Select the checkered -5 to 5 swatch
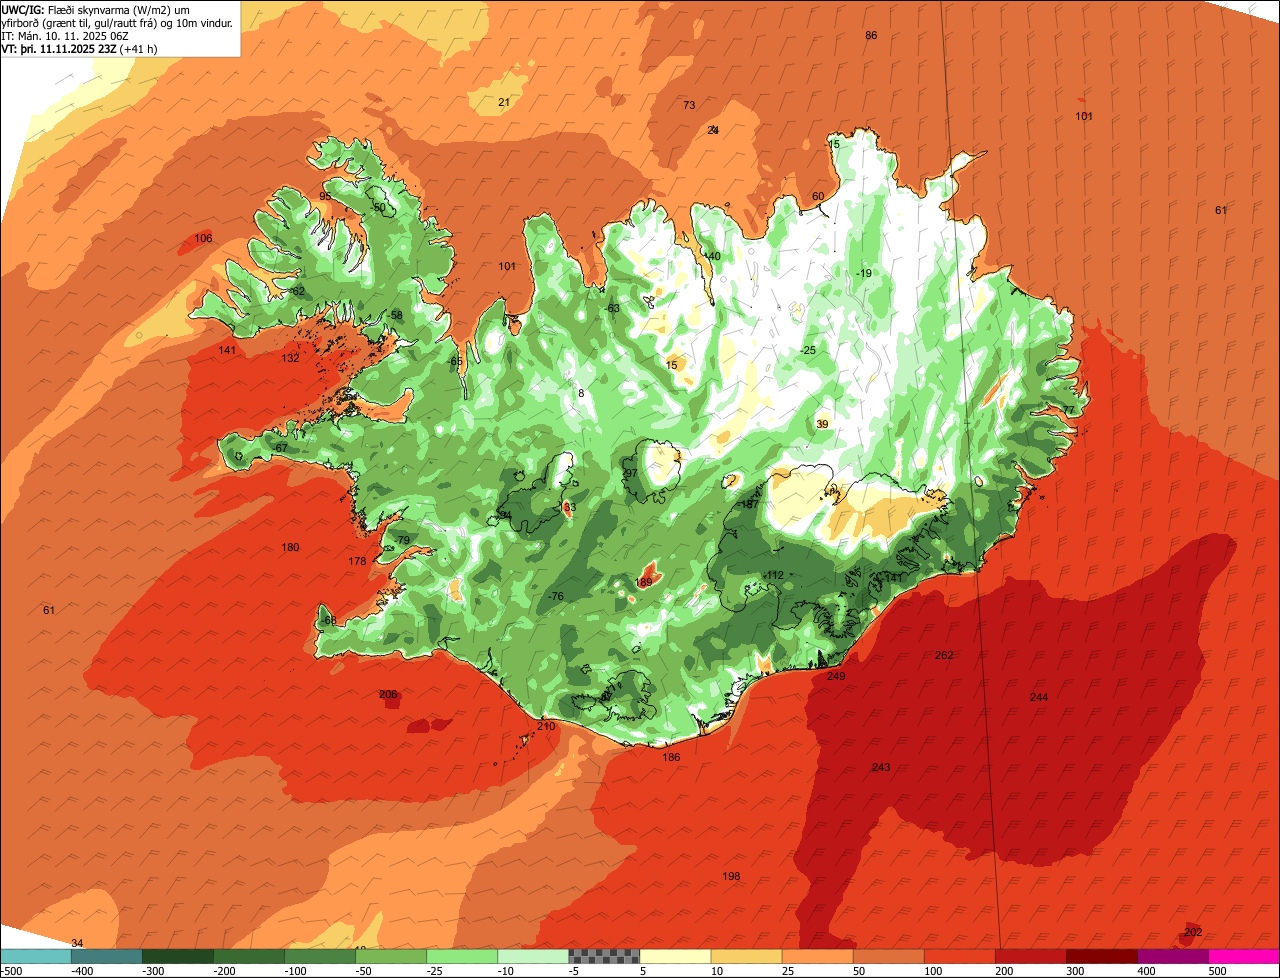The width and height of the screenshot is (1280, 978). (x=604, y=956)
